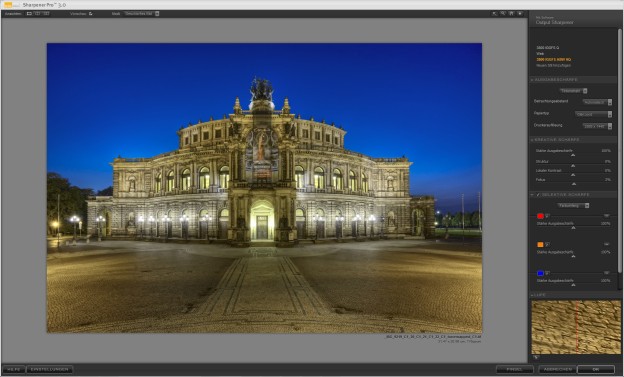Click the Lupe magnified preview thumbnail
Screen dimensions: 624x377
tap(576, 327)
